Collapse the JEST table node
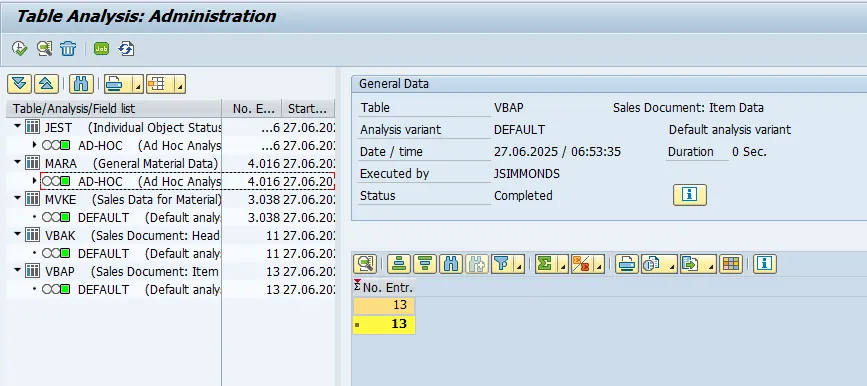Screen dimensions: 867x386 (17, 127)
